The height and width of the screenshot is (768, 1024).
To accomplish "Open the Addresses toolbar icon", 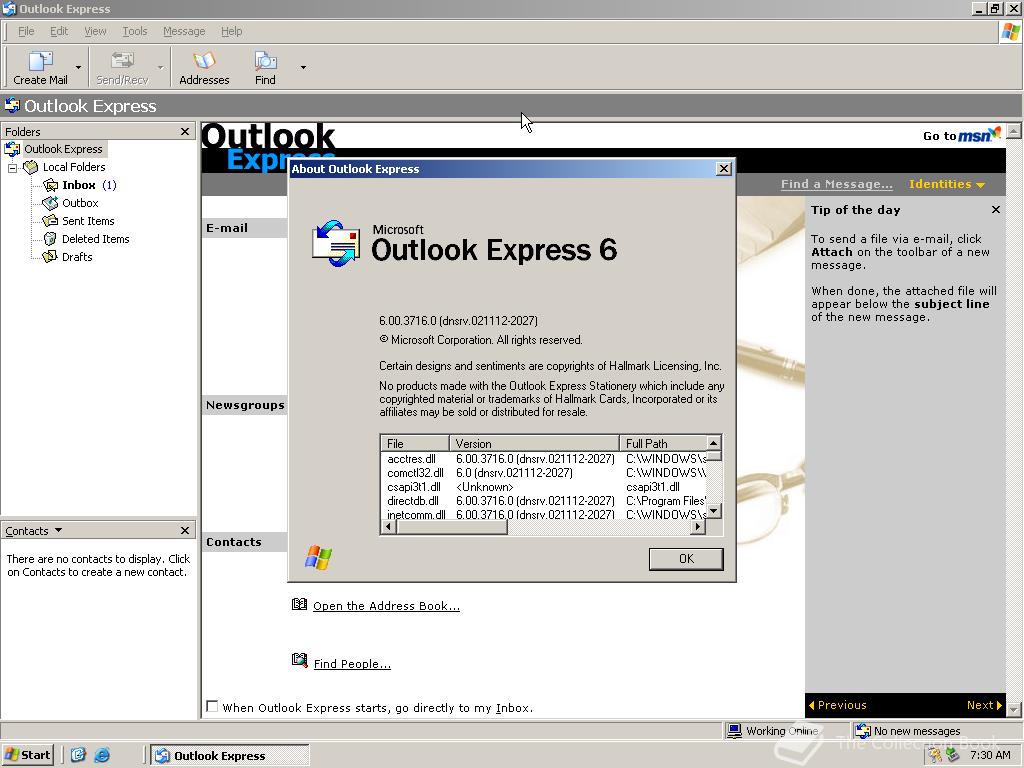I will (x=204, y=61).
